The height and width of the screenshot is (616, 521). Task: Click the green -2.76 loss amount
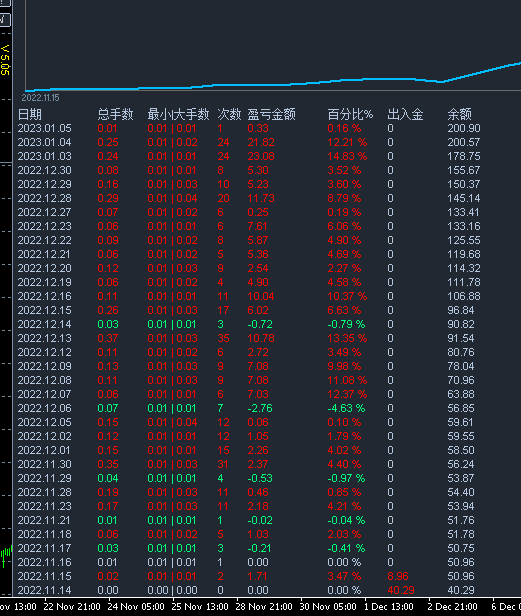point(260,408)
